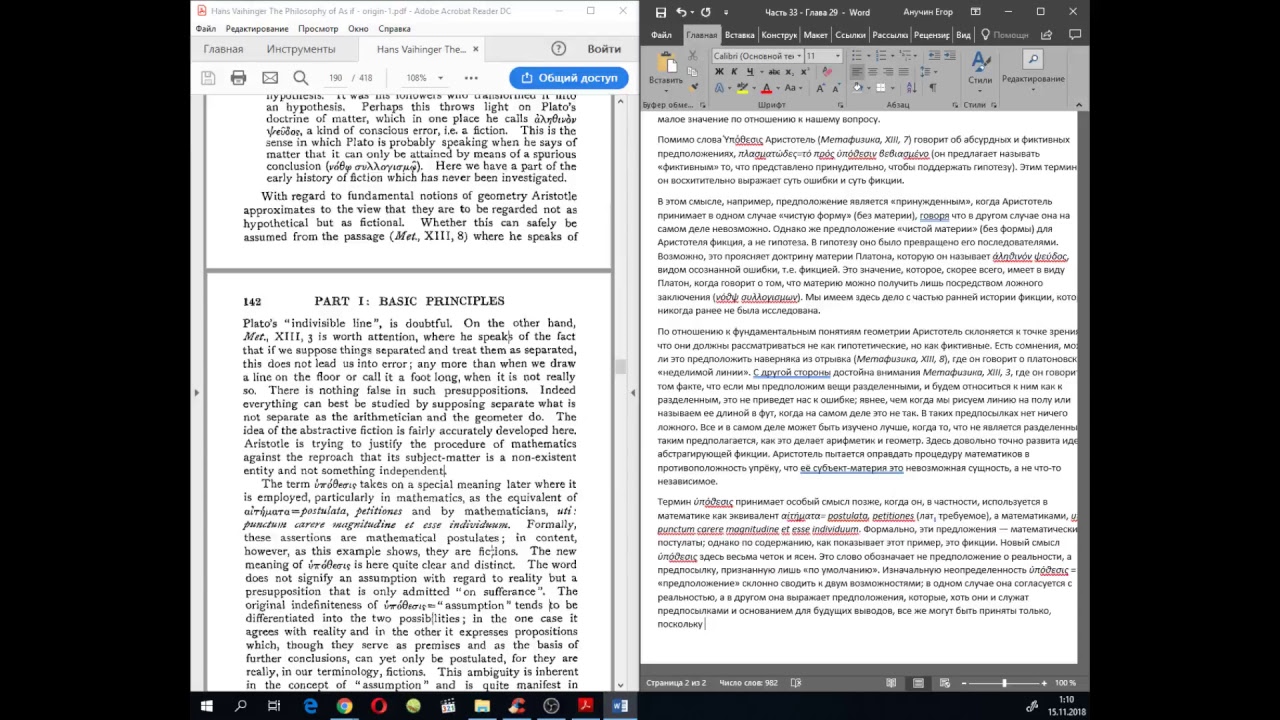
Task: Open Opera browser from taskbar
Action: click(379, 706)
